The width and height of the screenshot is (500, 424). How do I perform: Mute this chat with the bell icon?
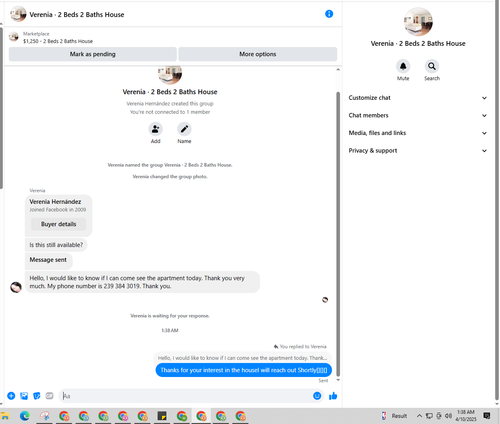(403, 66)
